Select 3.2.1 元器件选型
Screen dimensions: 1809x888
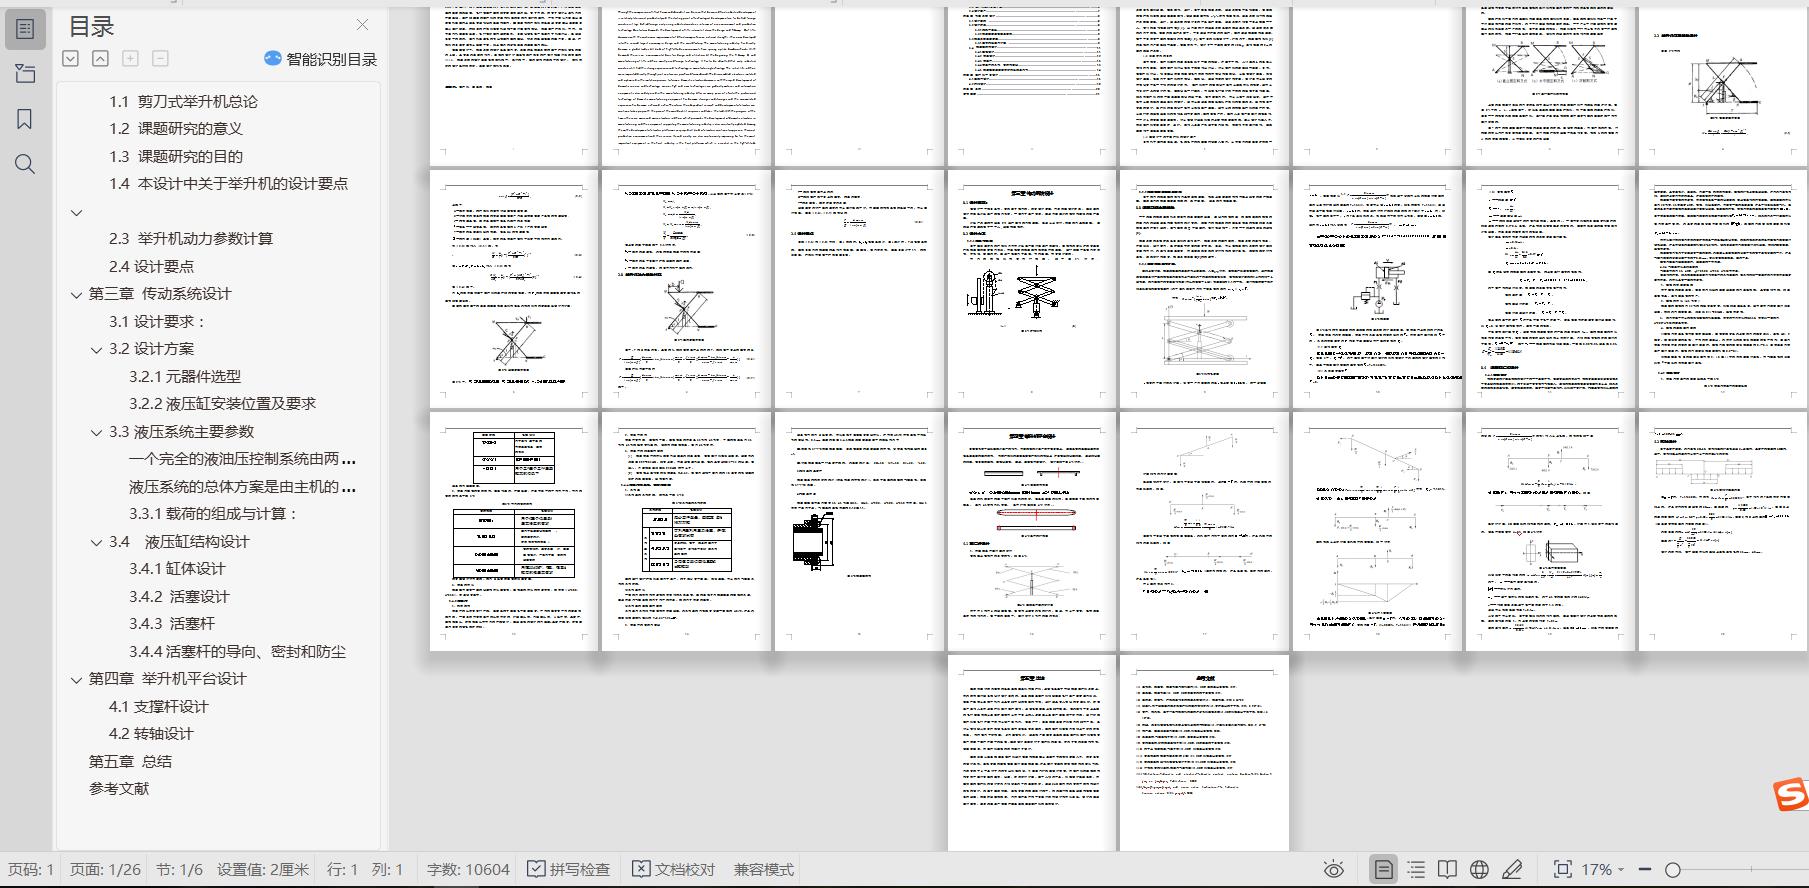pyautogui.click(x=185, y=376)
